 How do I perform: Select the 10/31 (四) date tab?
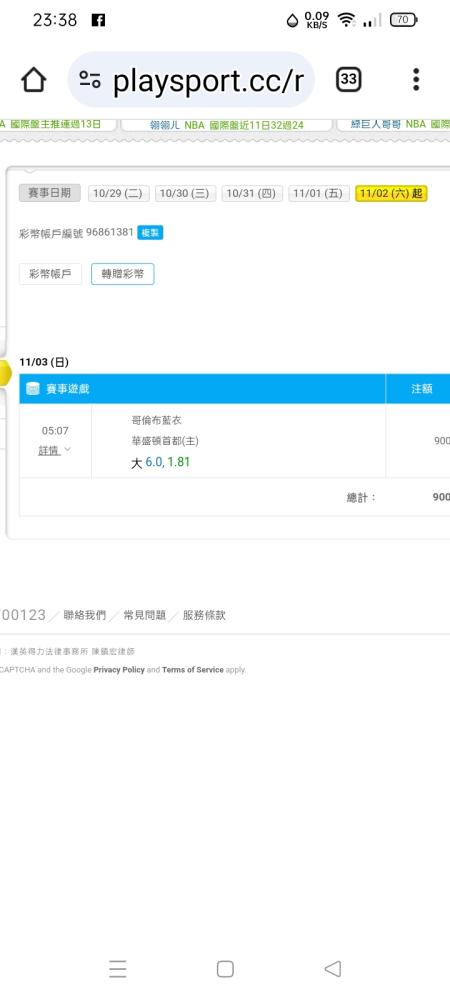click(x=252, y=193)
